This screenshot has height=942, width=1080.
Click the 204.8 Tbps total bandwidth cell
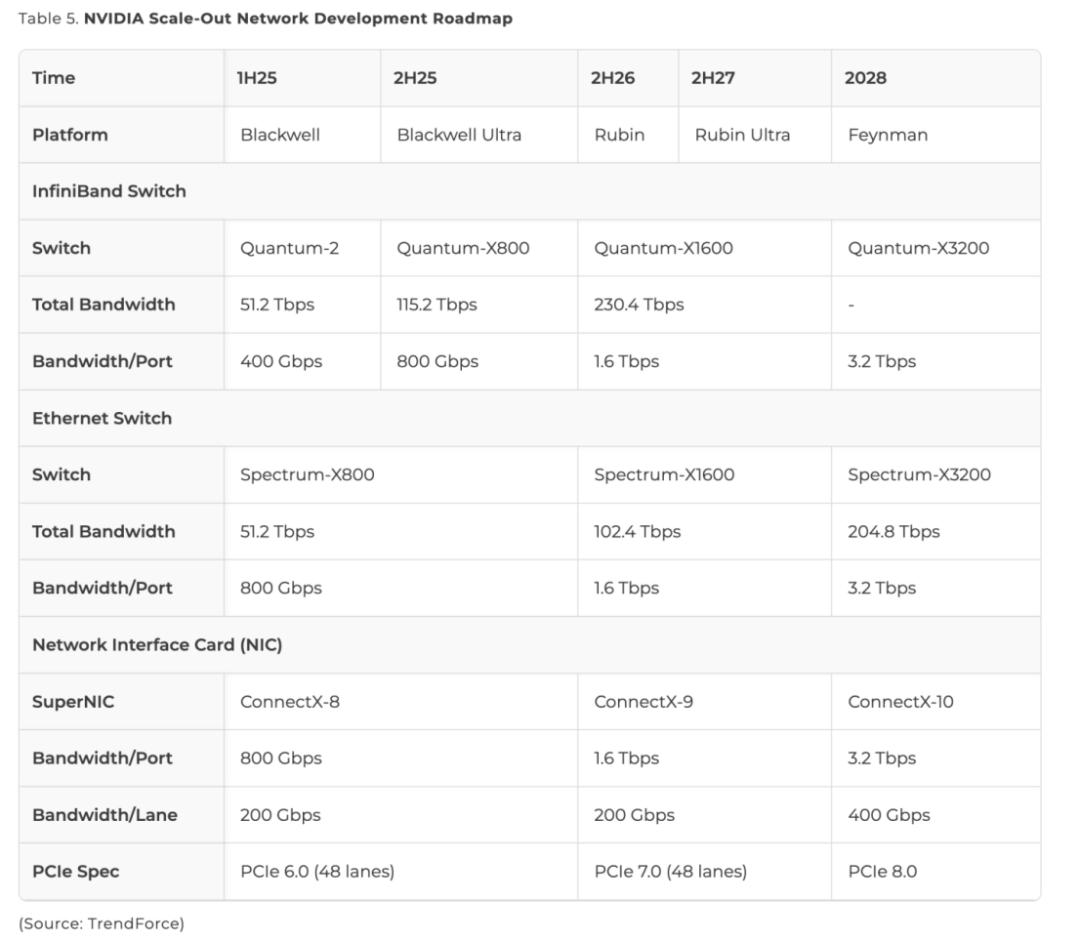pos(894,532)
